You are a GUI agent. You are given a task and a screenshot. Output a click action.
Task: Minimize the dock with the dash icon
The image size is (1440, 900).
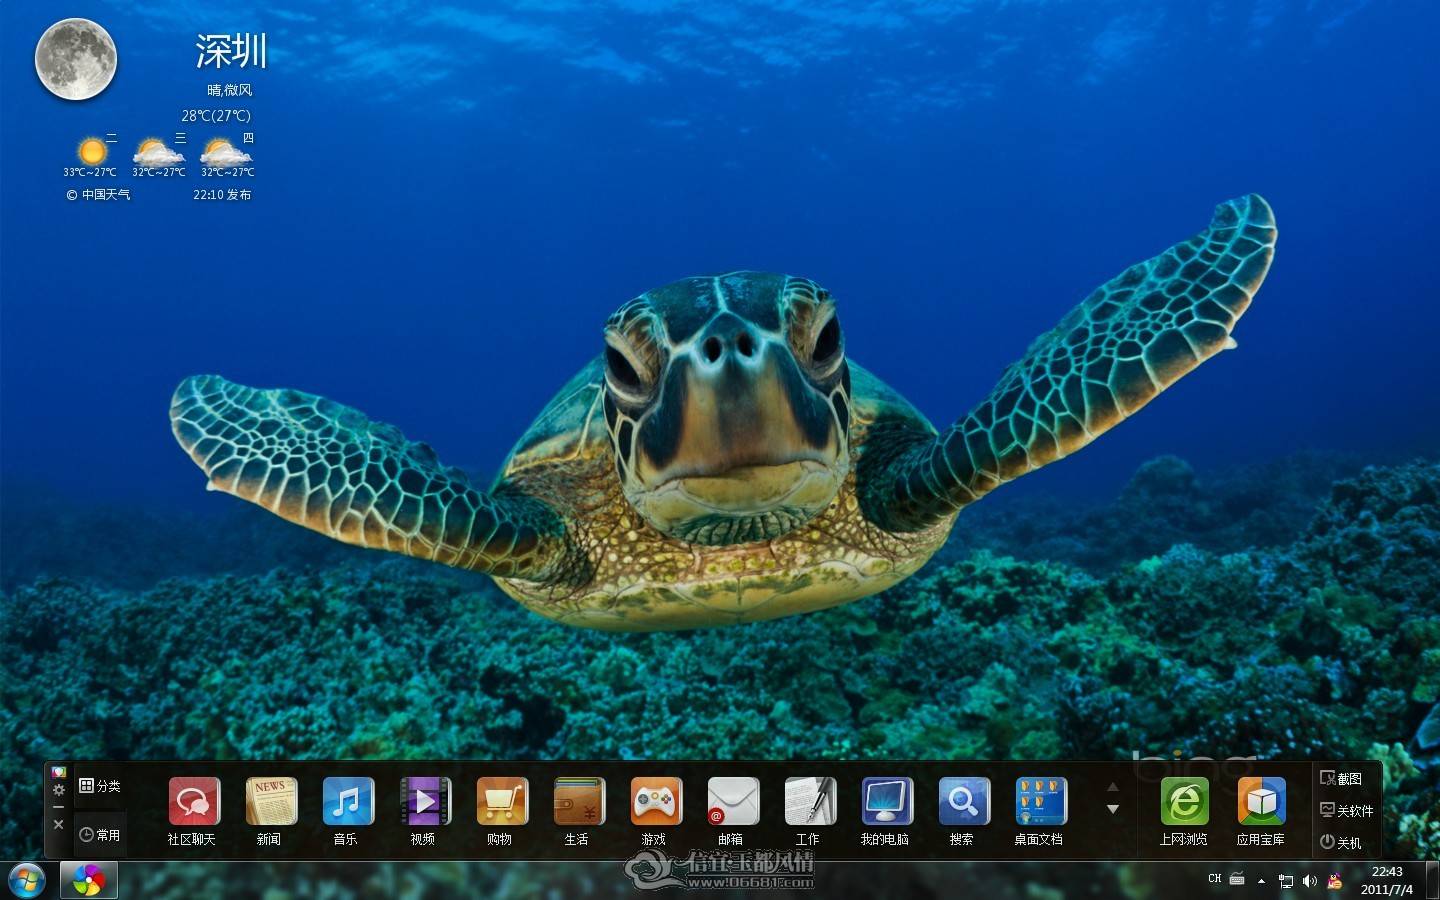coord(59,807)
